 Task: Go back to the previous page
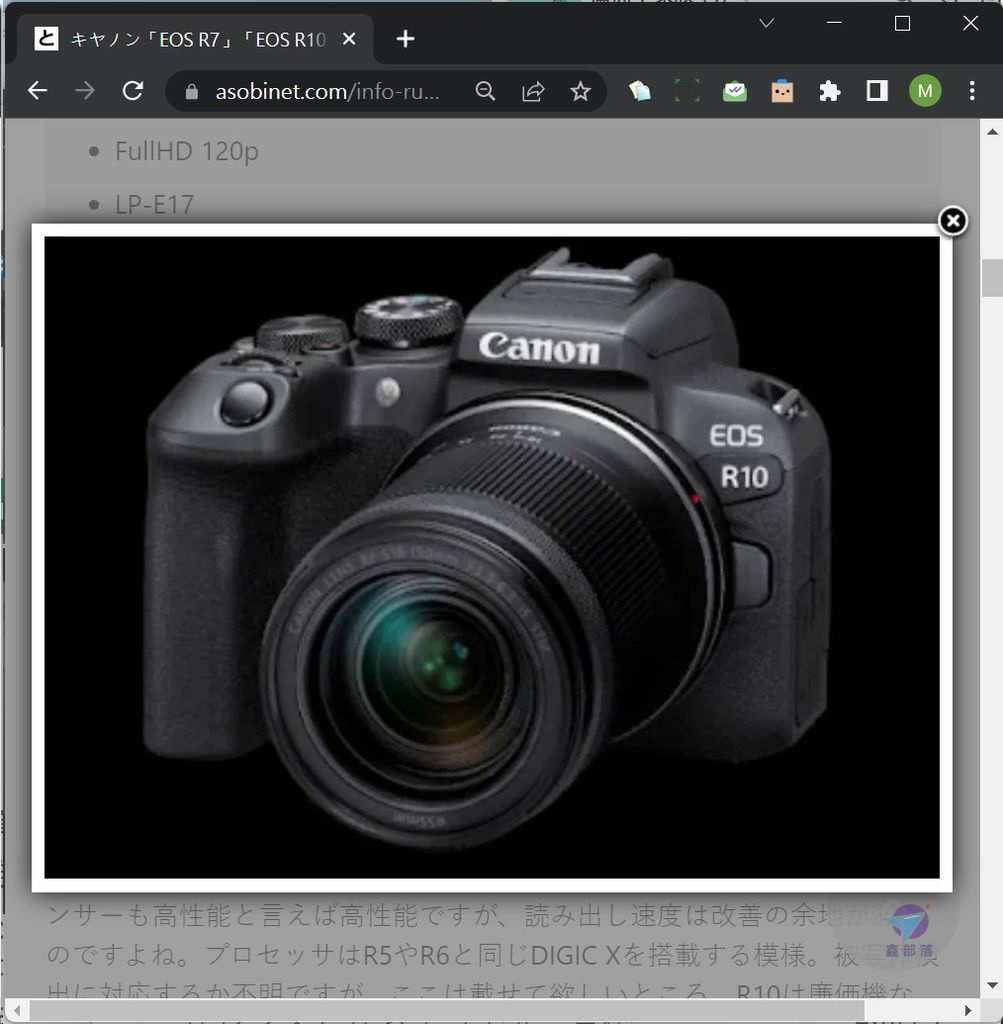38,91
